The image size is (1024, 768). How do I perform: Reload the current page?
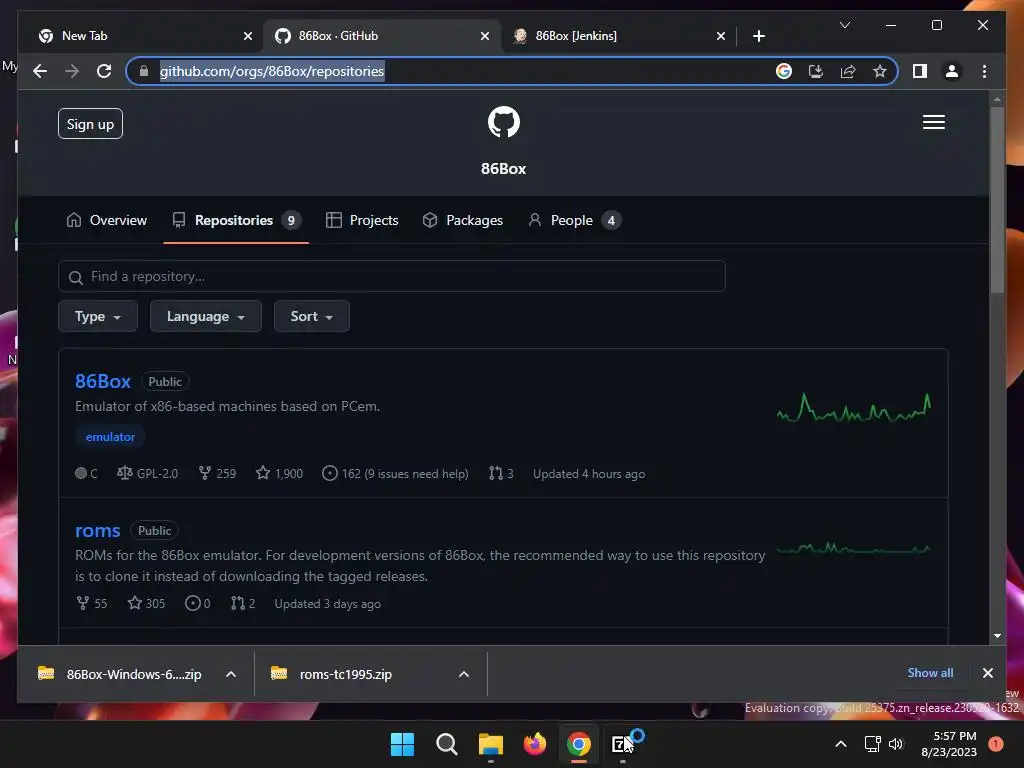tap(104, 71)
